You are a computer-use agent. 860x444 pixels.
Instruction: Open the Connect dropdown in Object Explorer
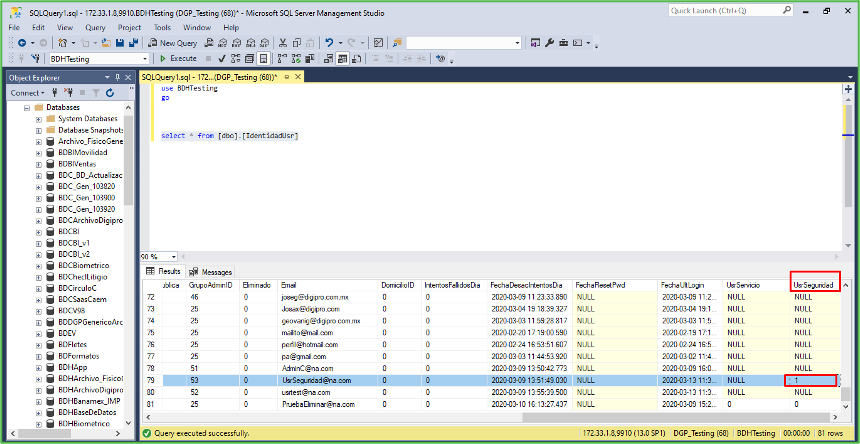pos(28,92)
